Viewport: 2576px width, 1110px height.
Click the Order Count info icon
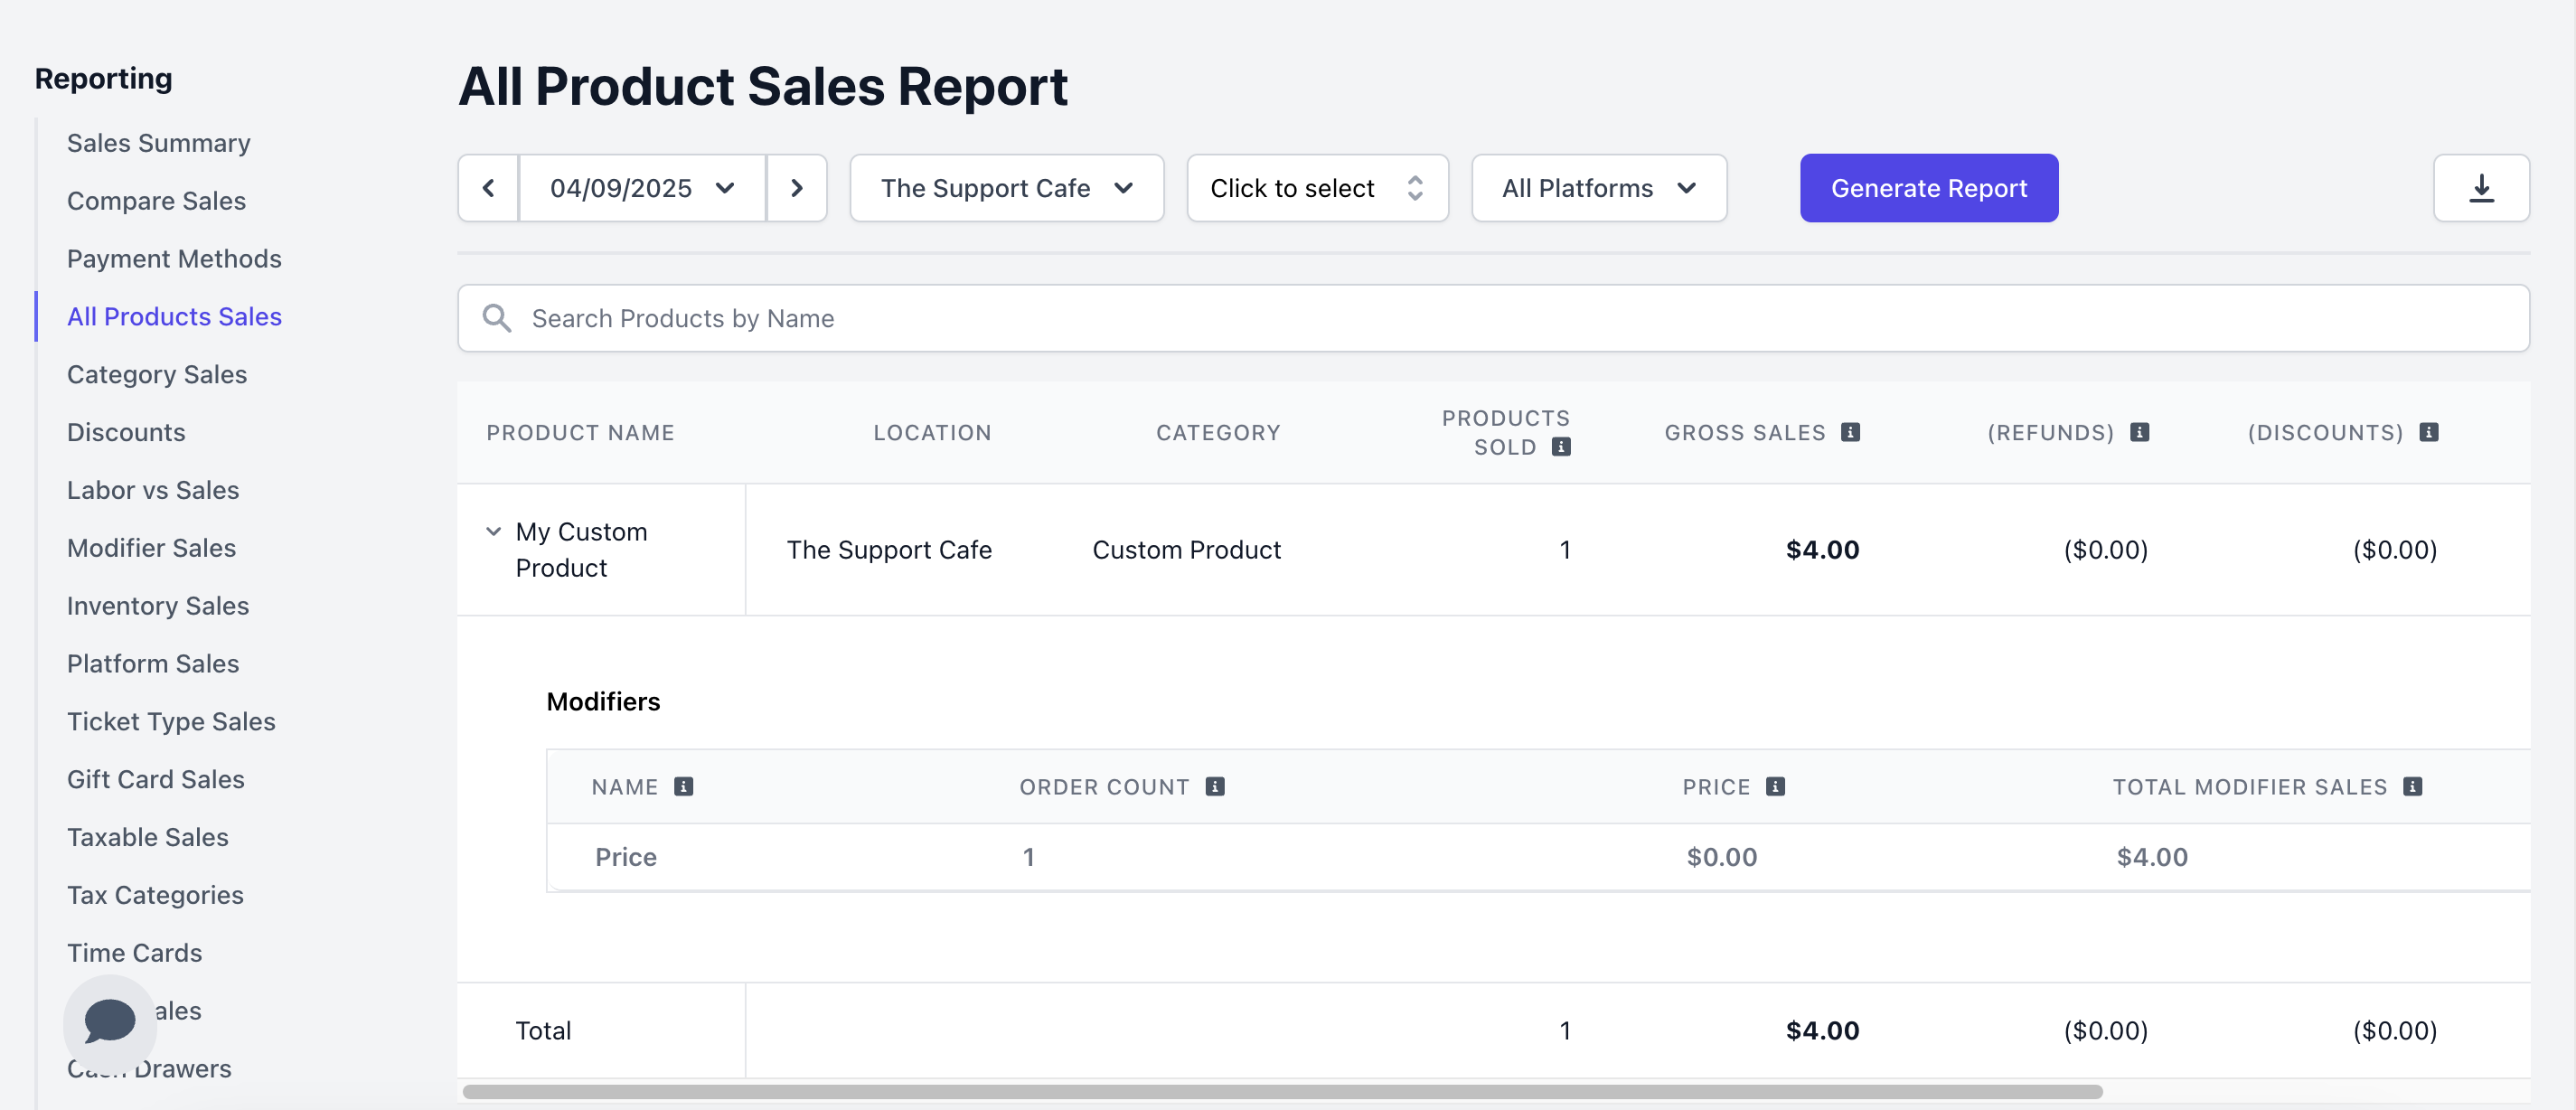[x=1215, y=787]
